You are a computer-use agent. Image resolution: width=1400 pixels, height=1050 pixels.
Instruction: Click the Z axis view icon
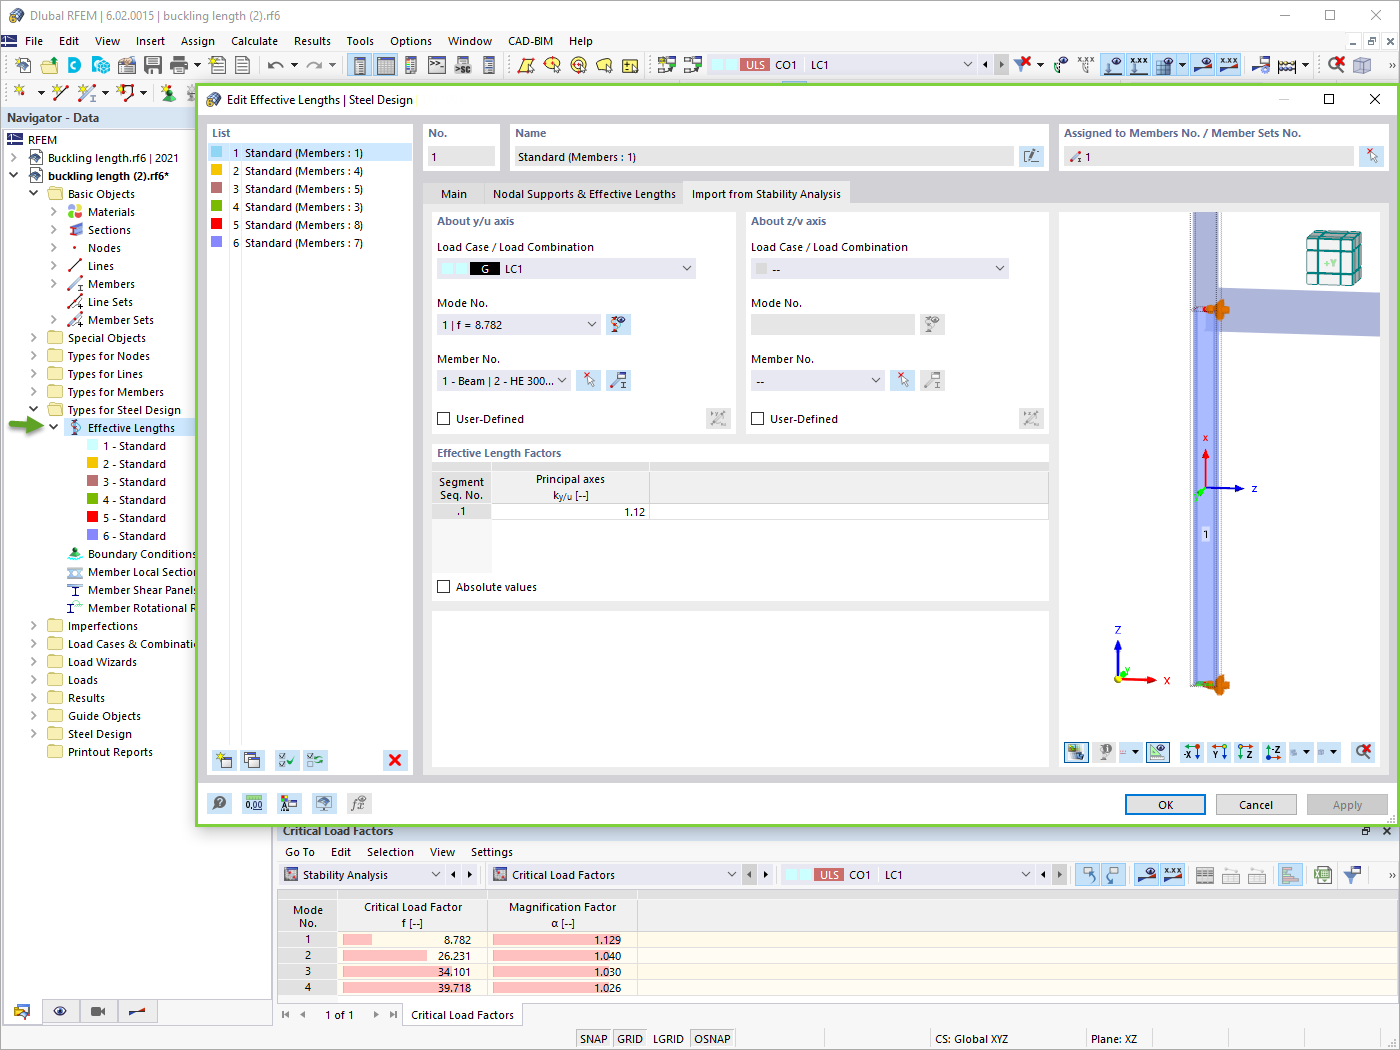point(1245,752)
